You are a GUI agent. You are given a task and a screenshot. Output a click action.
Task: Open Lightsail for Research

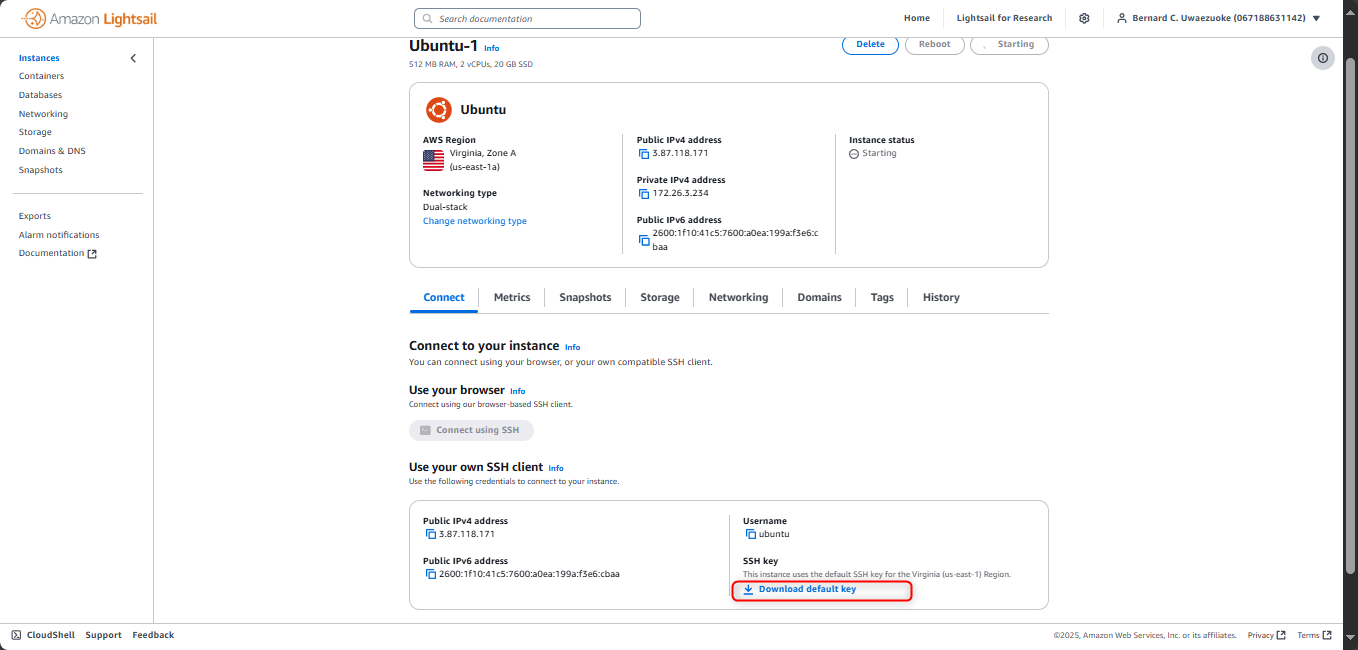(1004, 18)
